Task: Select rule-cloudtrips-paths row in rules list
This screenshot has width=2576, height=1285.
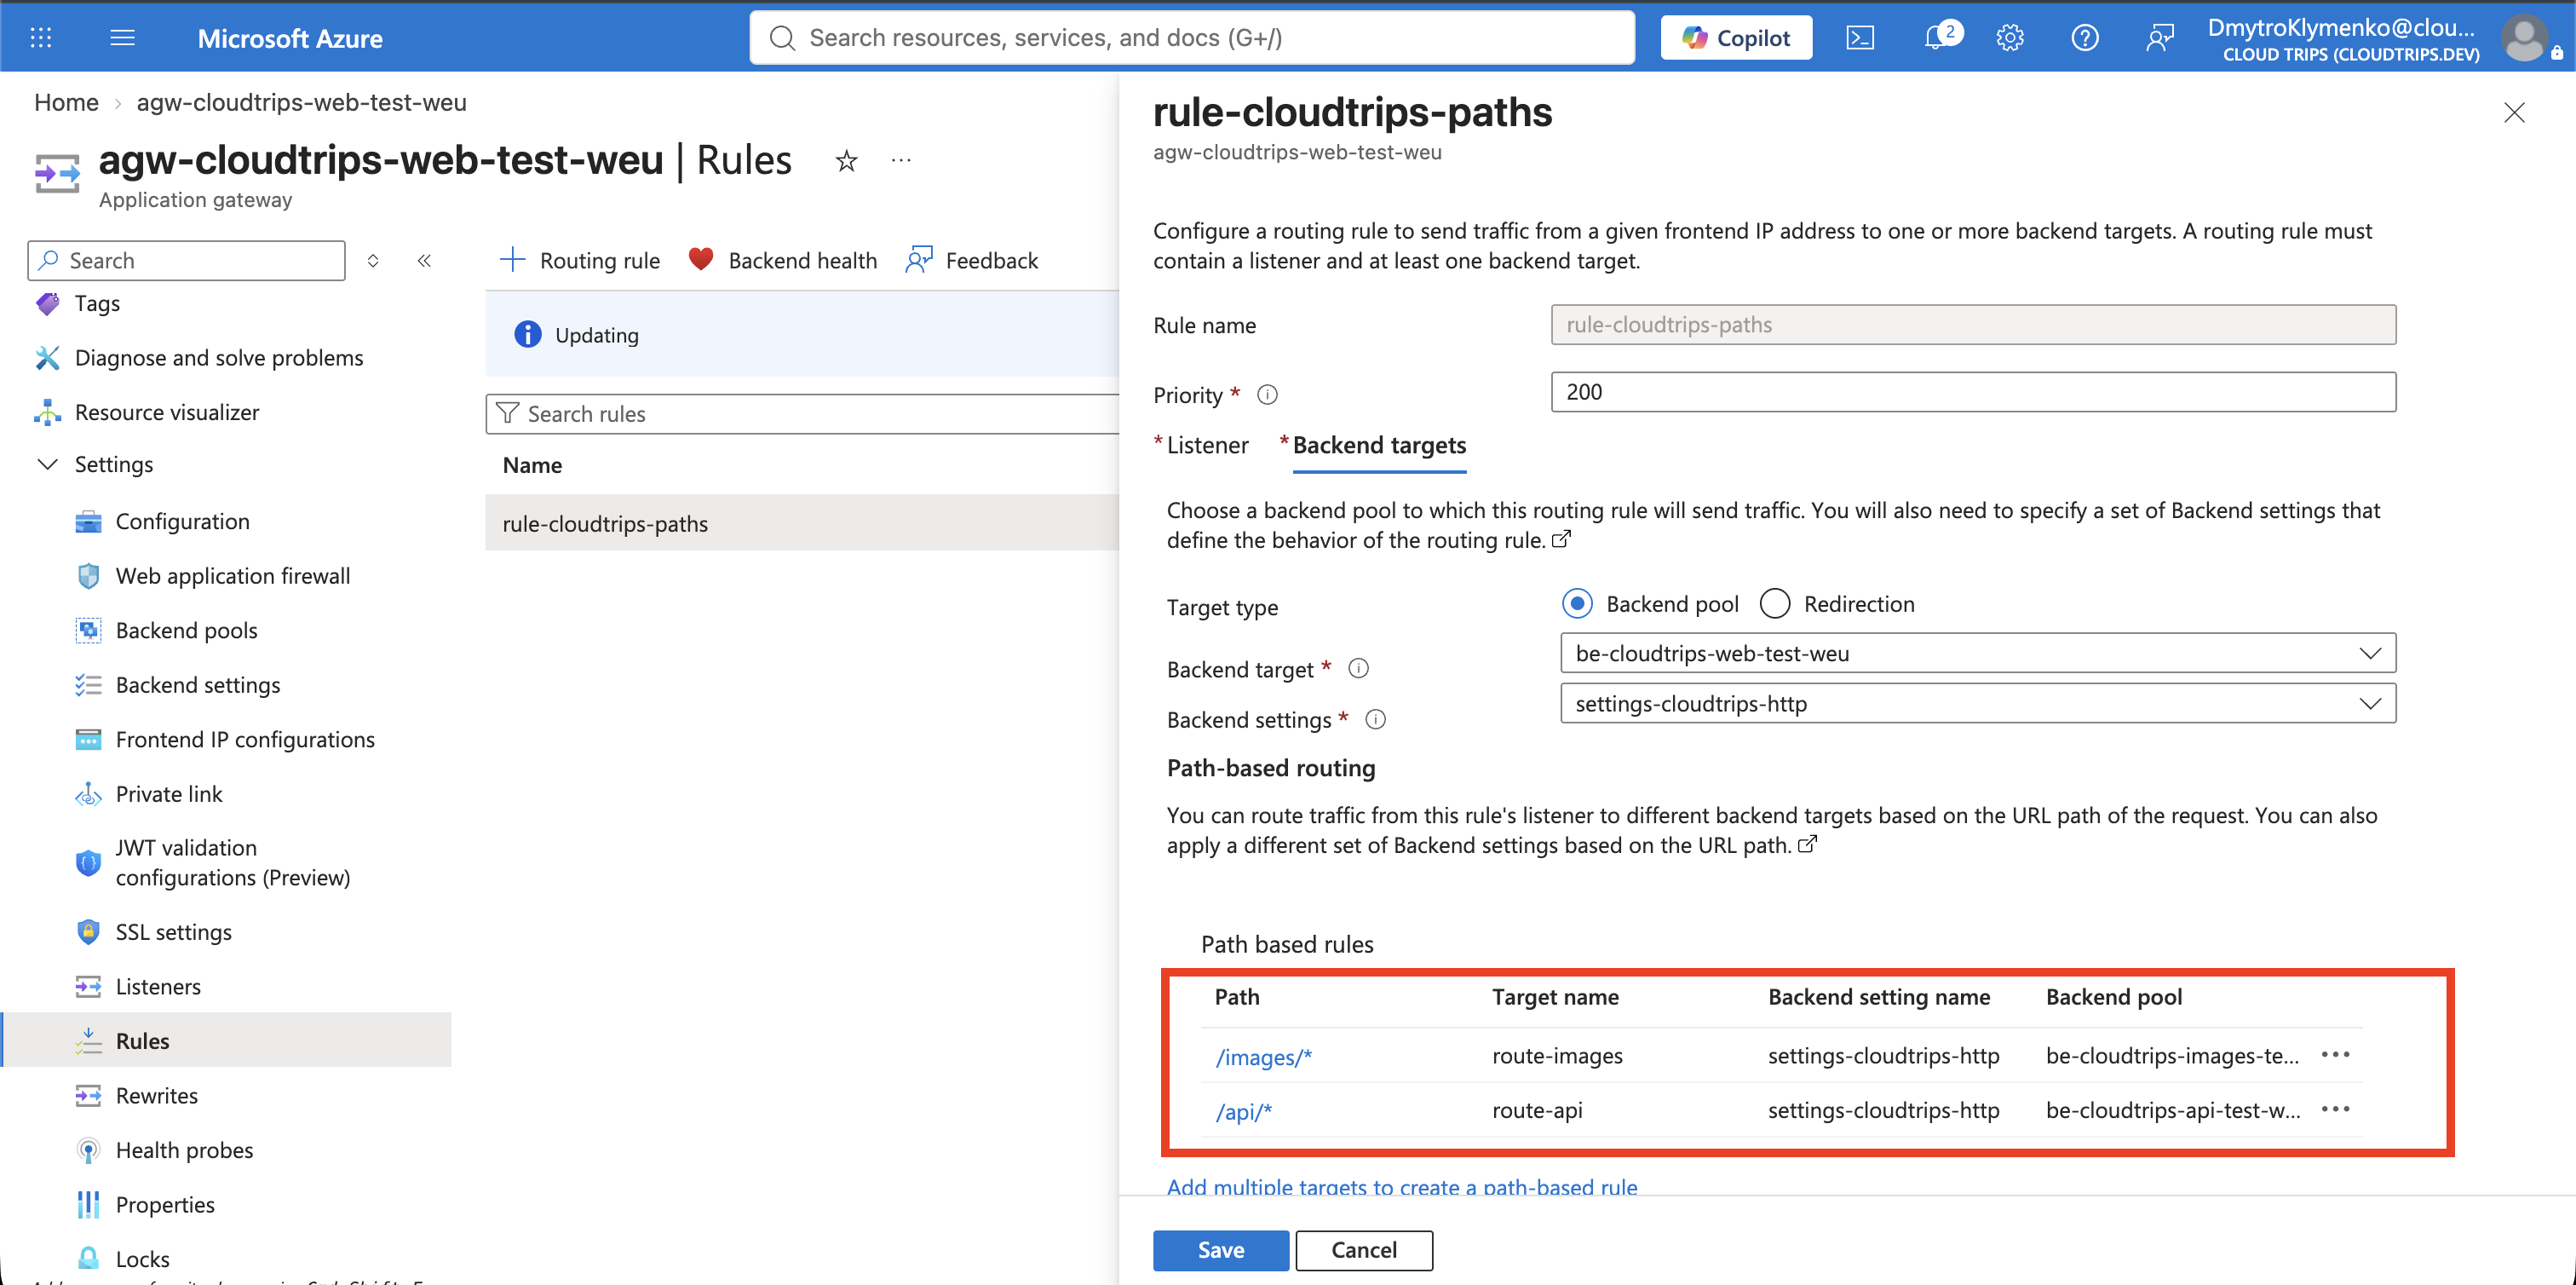Action: click(x=802, y=523)
